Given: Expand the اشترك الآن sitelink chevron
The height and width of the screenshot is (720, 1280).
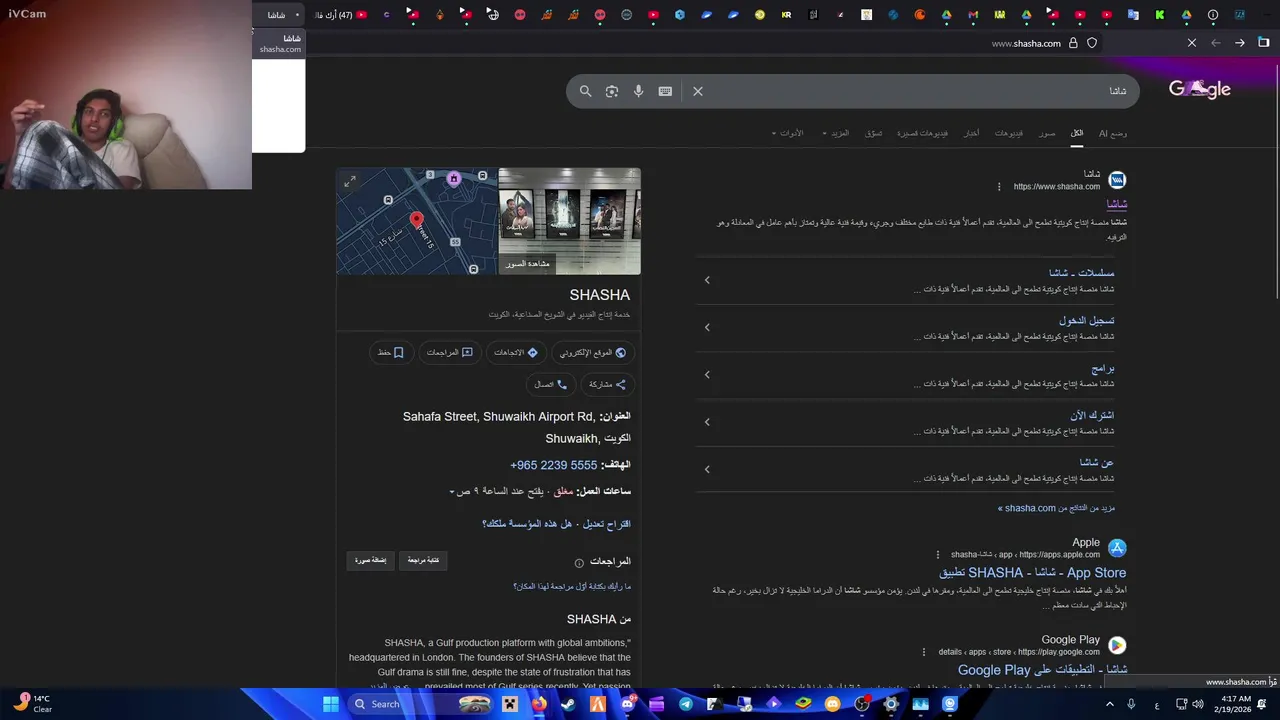Looking at the screenshot, I should tap(707, 422).
